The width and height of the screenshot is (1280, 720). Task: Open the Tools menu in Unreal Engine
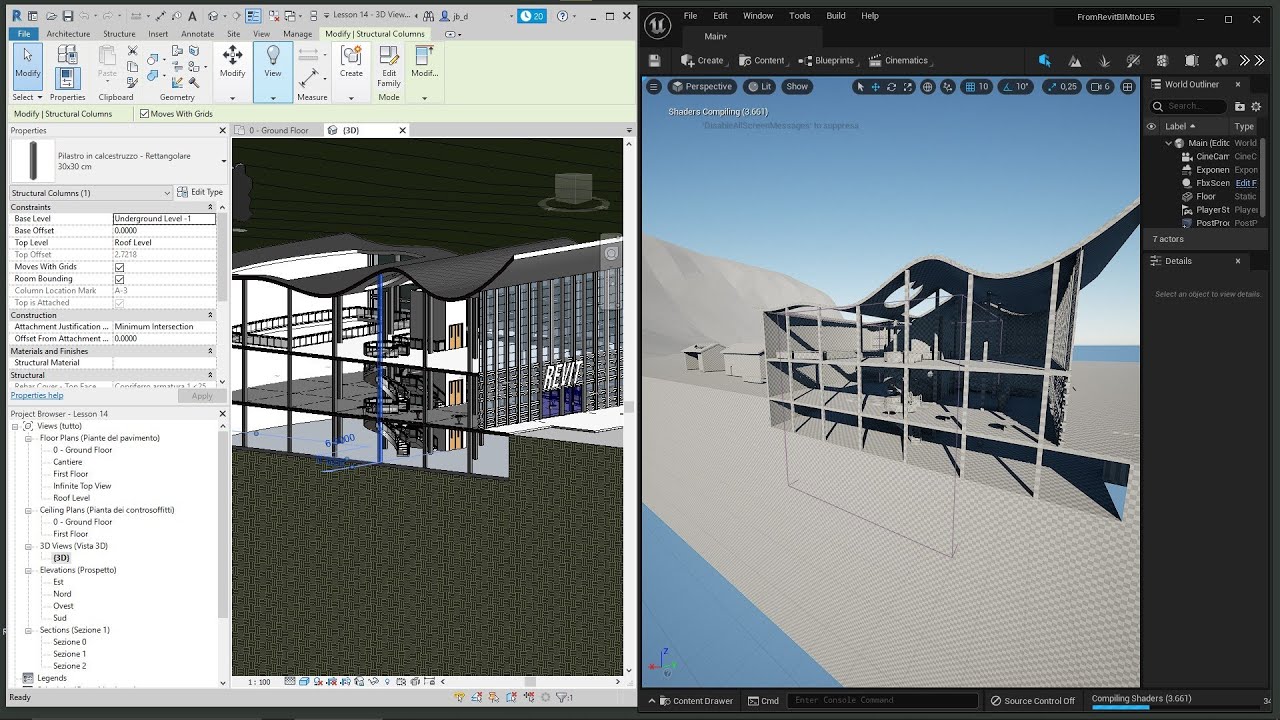[x=800, y=16]
